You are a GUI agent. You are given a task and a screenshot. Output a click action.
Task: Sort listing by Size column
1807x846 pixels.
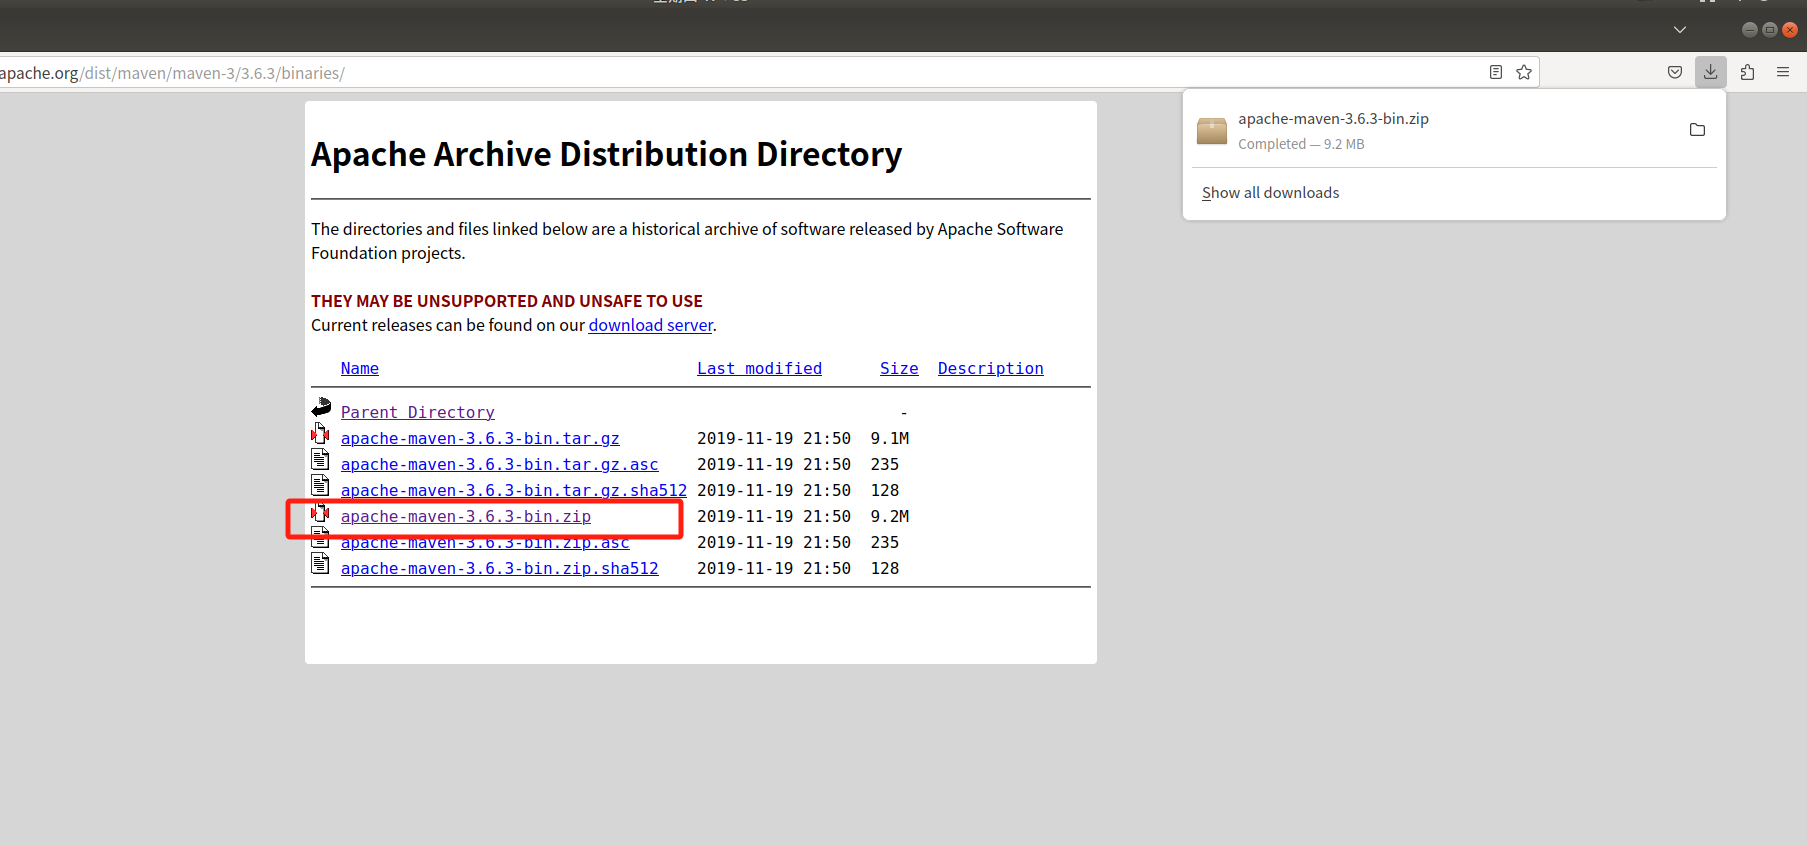click(x=899, y=368)
